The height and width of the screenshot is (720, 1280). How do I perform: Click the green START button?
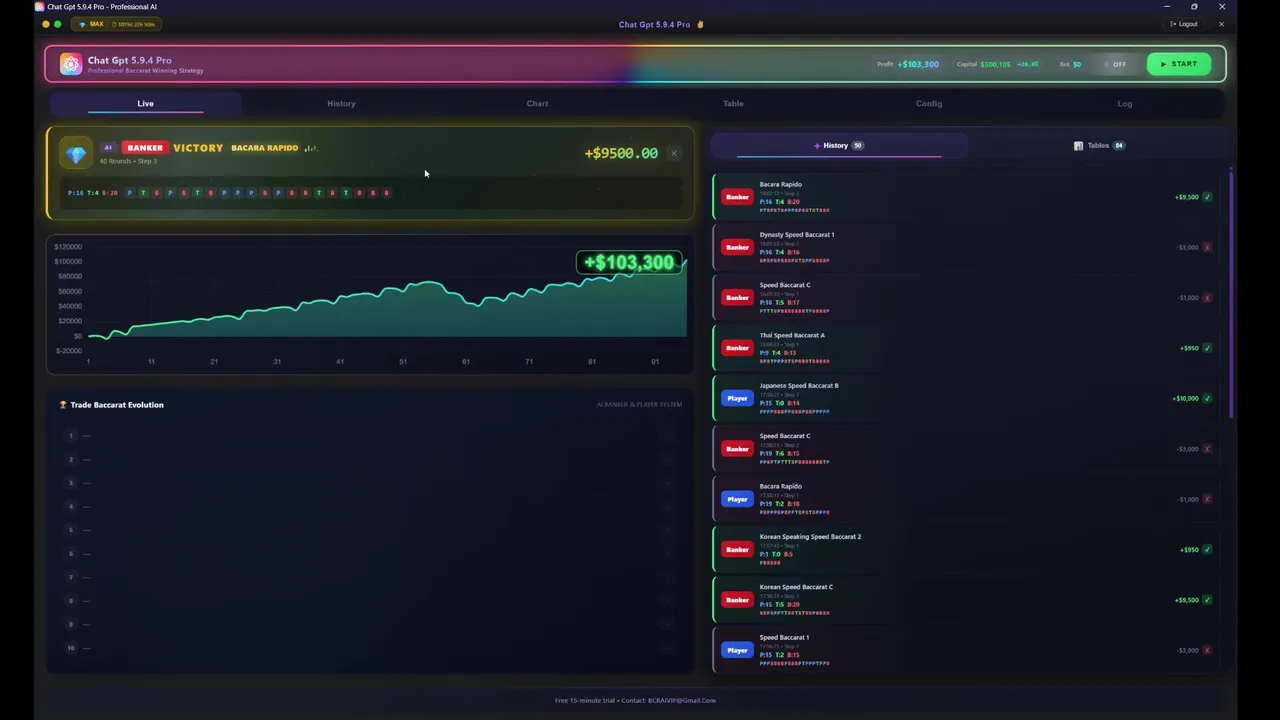1179,64
